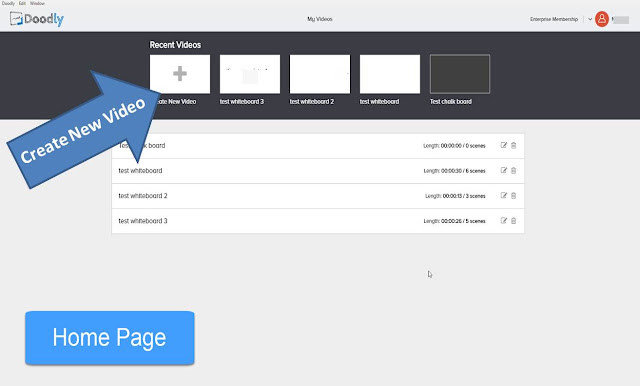The width and height of the screenshot is (640, 386).
Task: Click the 'Test chalk board' label under thumbnail
Action: [451, 102]
